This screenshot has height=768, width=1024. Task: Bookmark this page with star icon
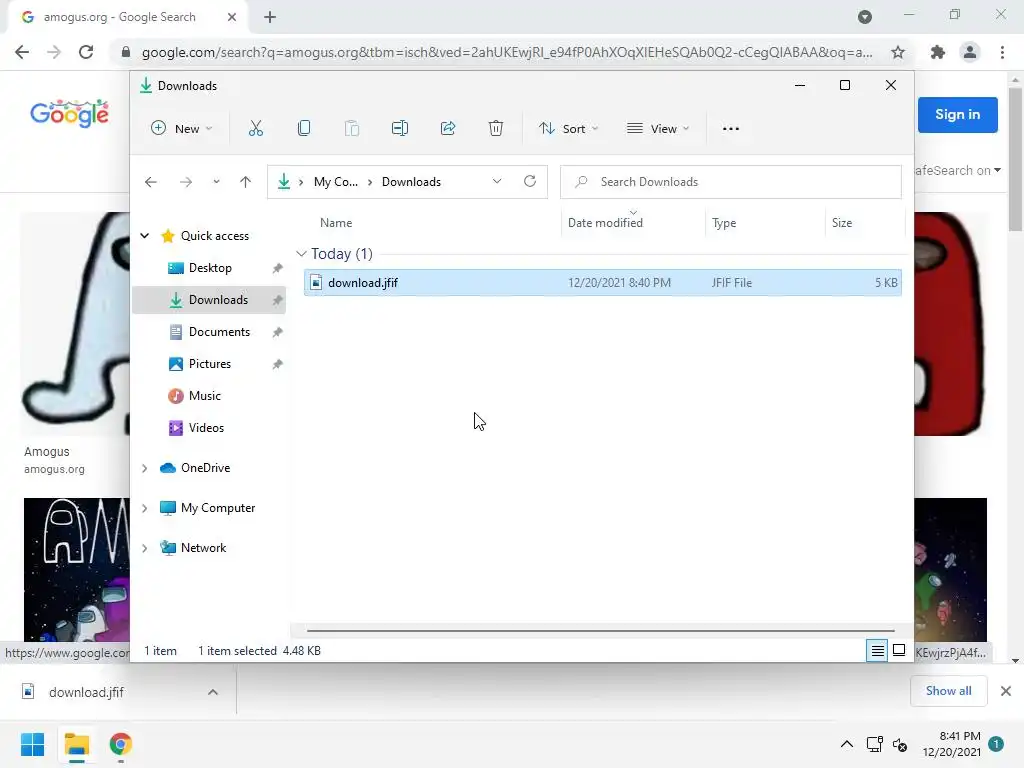898,52
